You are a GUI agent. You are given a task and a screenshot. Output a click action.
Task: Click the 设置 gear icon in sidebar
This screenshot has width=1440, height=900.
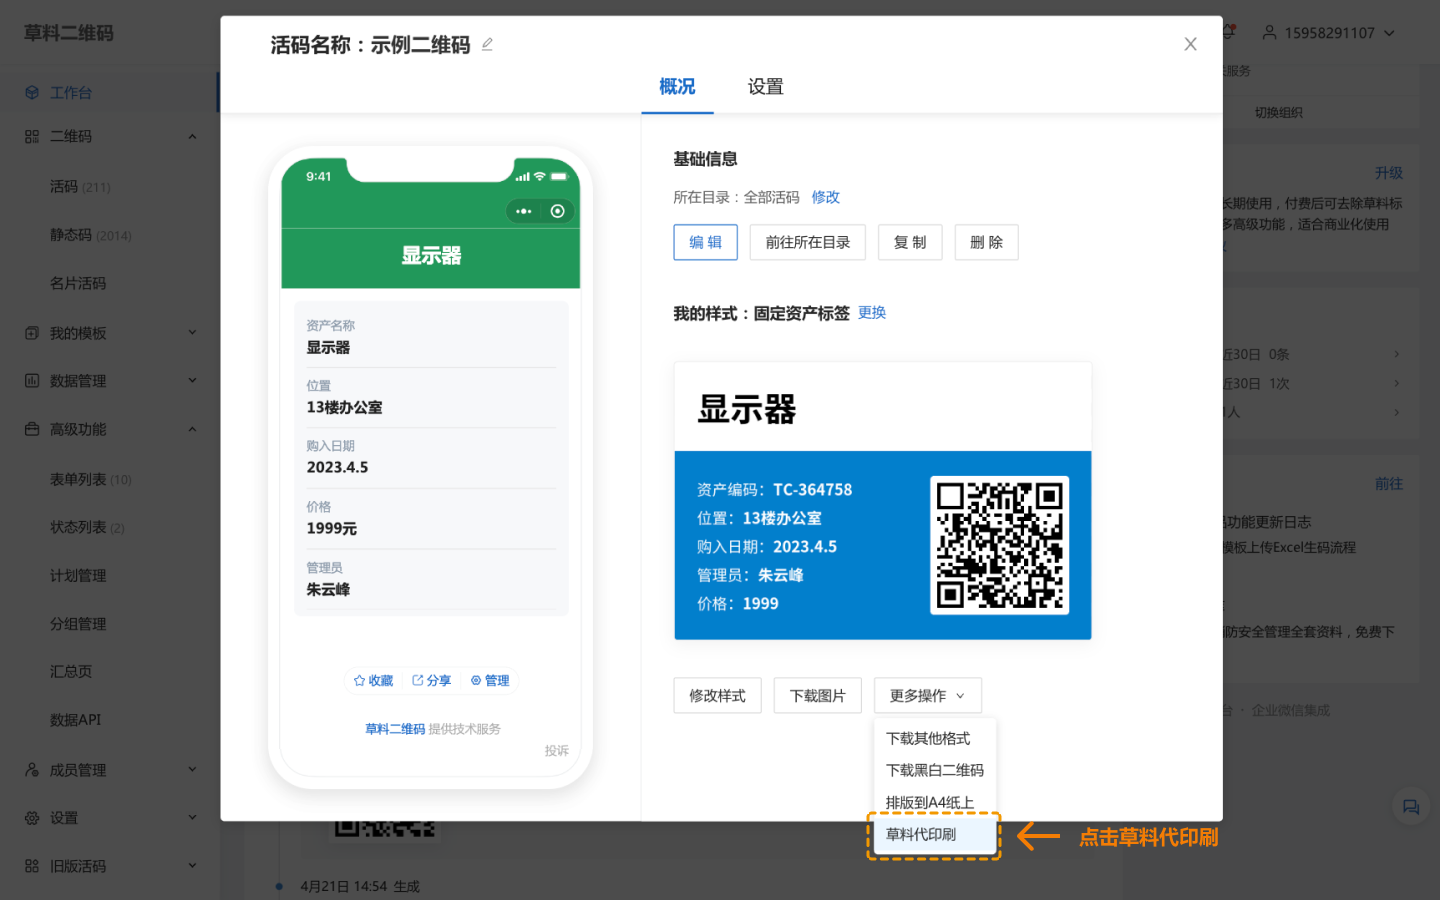(32, 818)
